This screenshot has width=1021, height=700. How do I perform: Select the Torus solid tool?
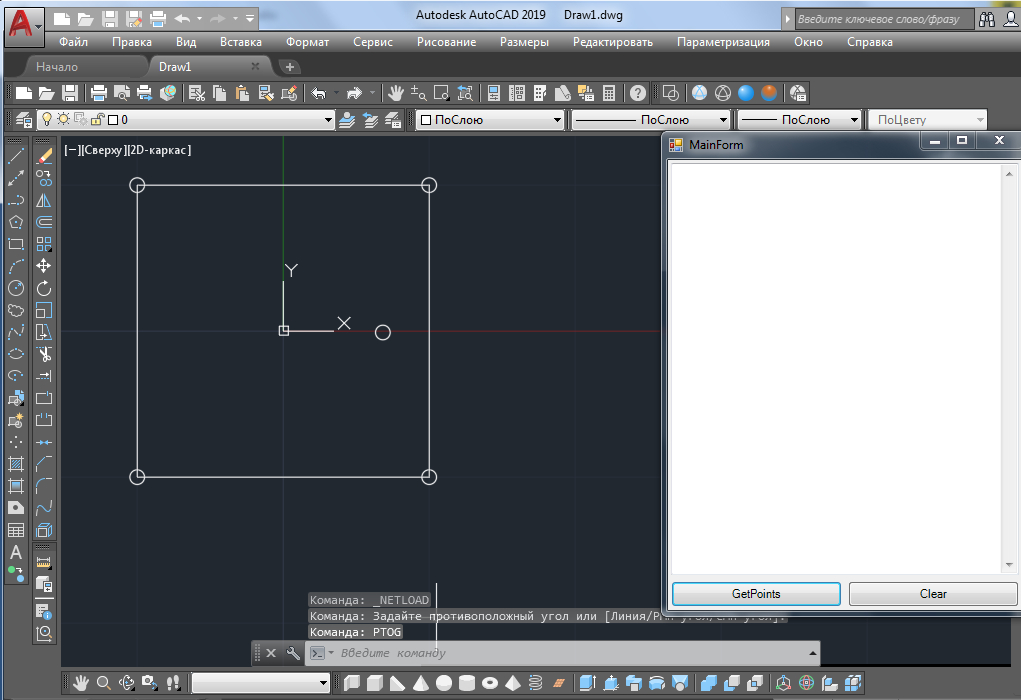click(490, 682)
